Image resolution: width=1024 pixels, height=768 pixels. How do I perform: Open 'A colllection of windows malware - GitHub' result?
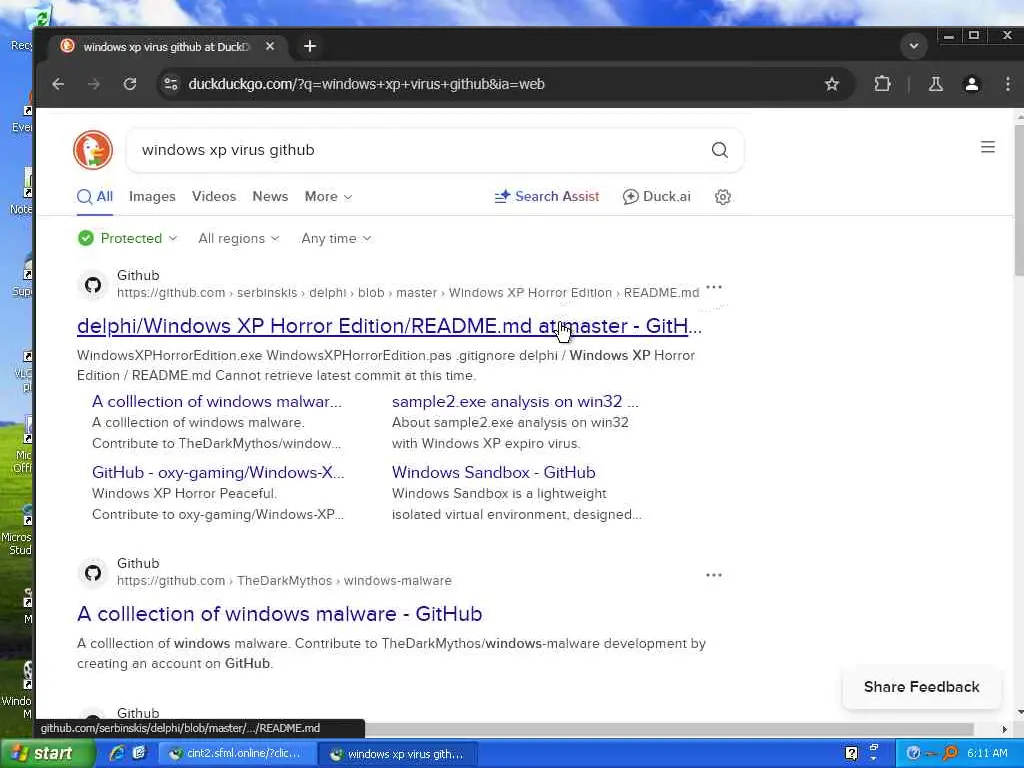[x=280, y=613]
